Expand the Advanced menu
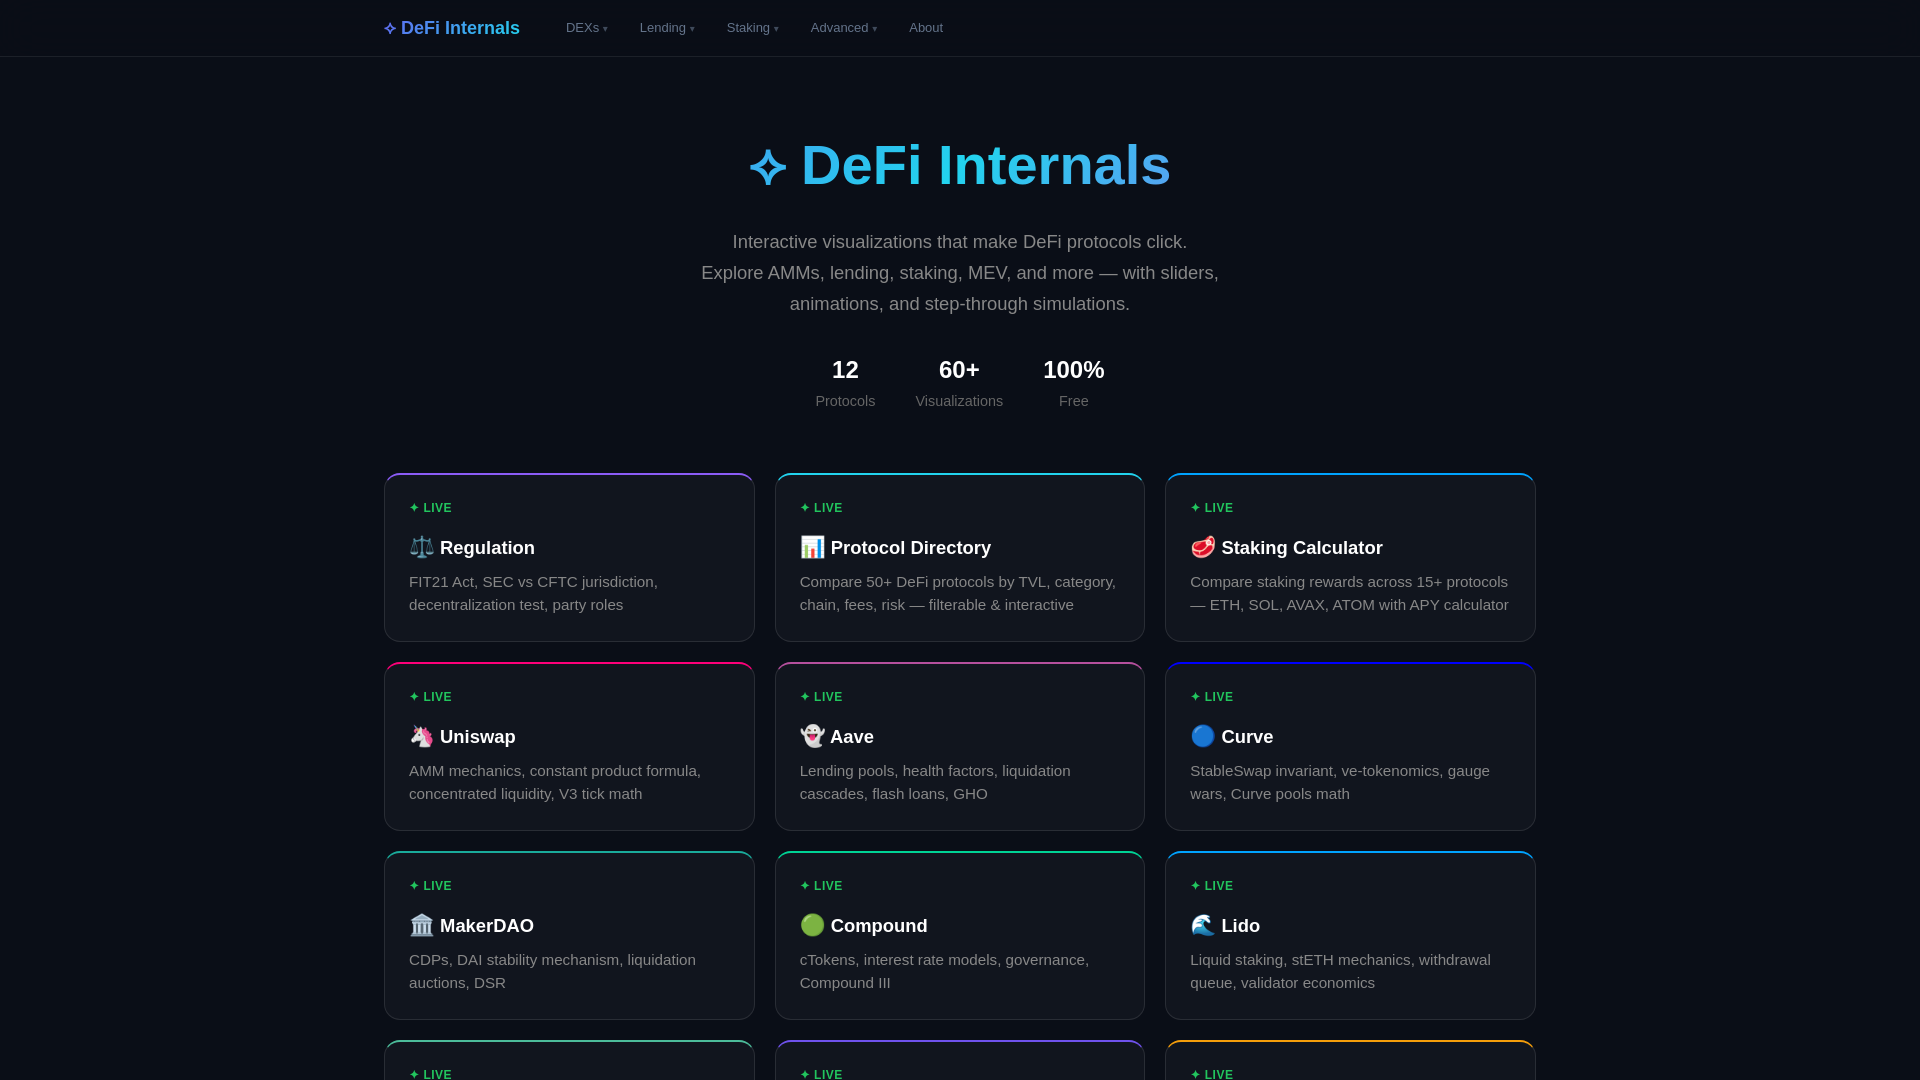Viewport: 1920px width, 1080px height. [843, 28]
